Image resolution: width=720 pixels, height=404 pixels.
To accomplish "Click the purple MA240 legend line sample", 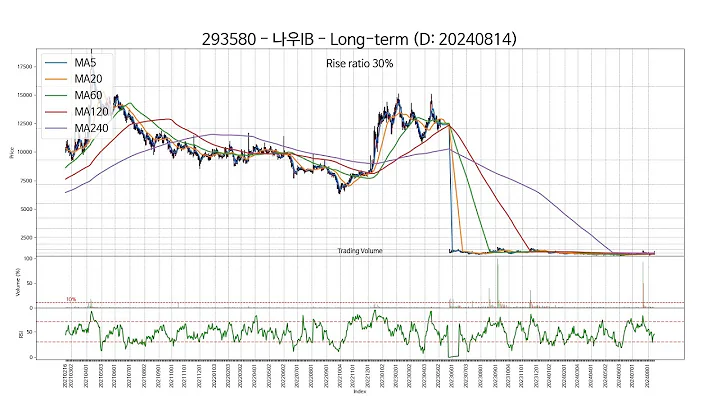I will (x=56, y=129).
